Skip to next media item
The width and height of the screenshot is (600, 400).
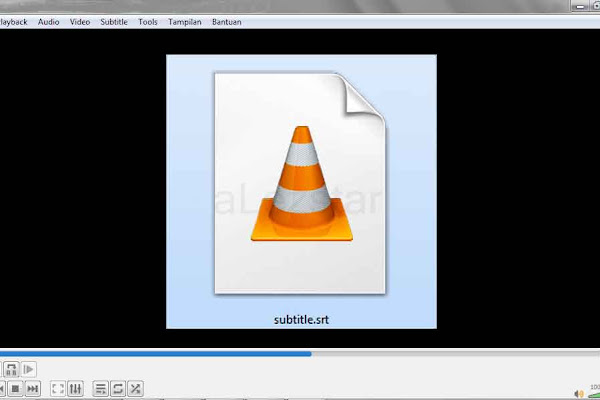click(x=33, y=389)
